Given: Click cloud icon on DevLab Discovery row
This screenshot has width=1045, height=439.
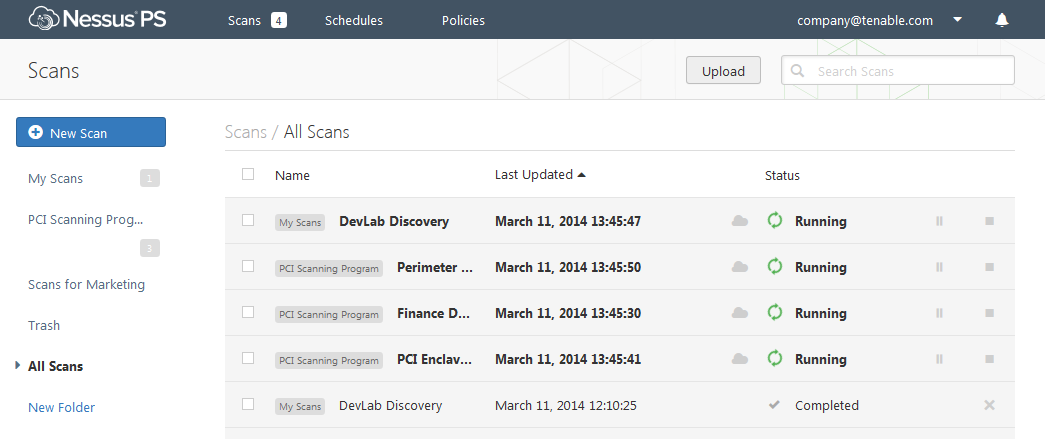Looking at the screenshot, I should (740, 221).
